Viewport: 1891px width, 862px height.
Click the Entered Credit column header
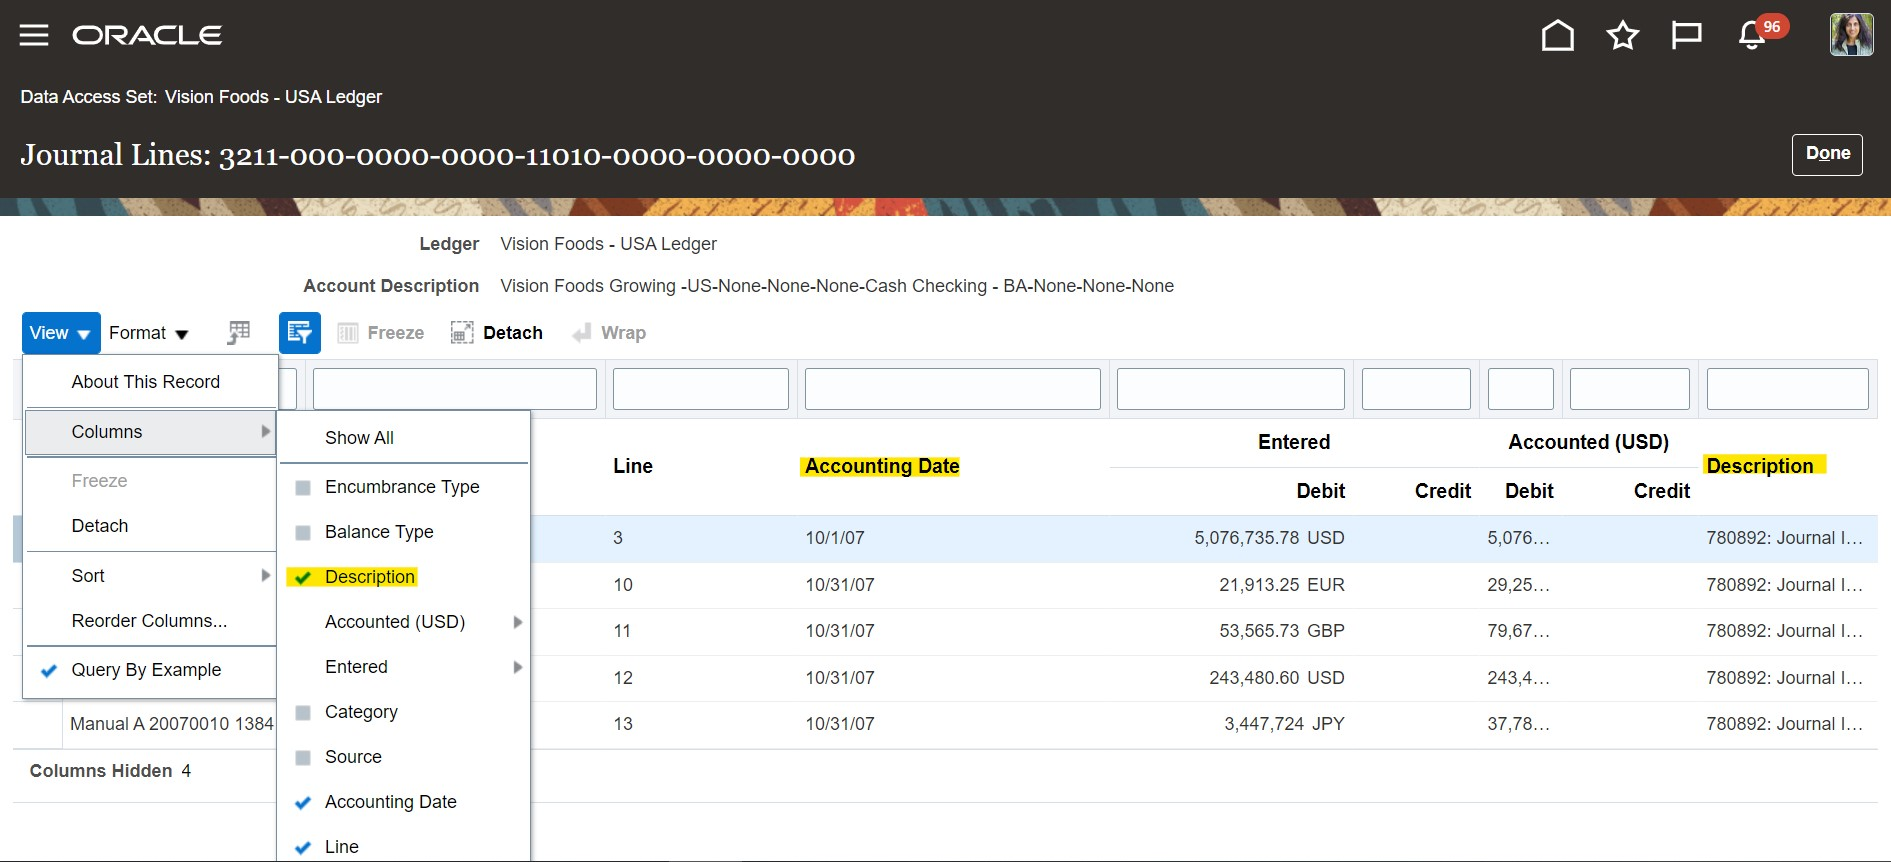[x=1442, y=491]
